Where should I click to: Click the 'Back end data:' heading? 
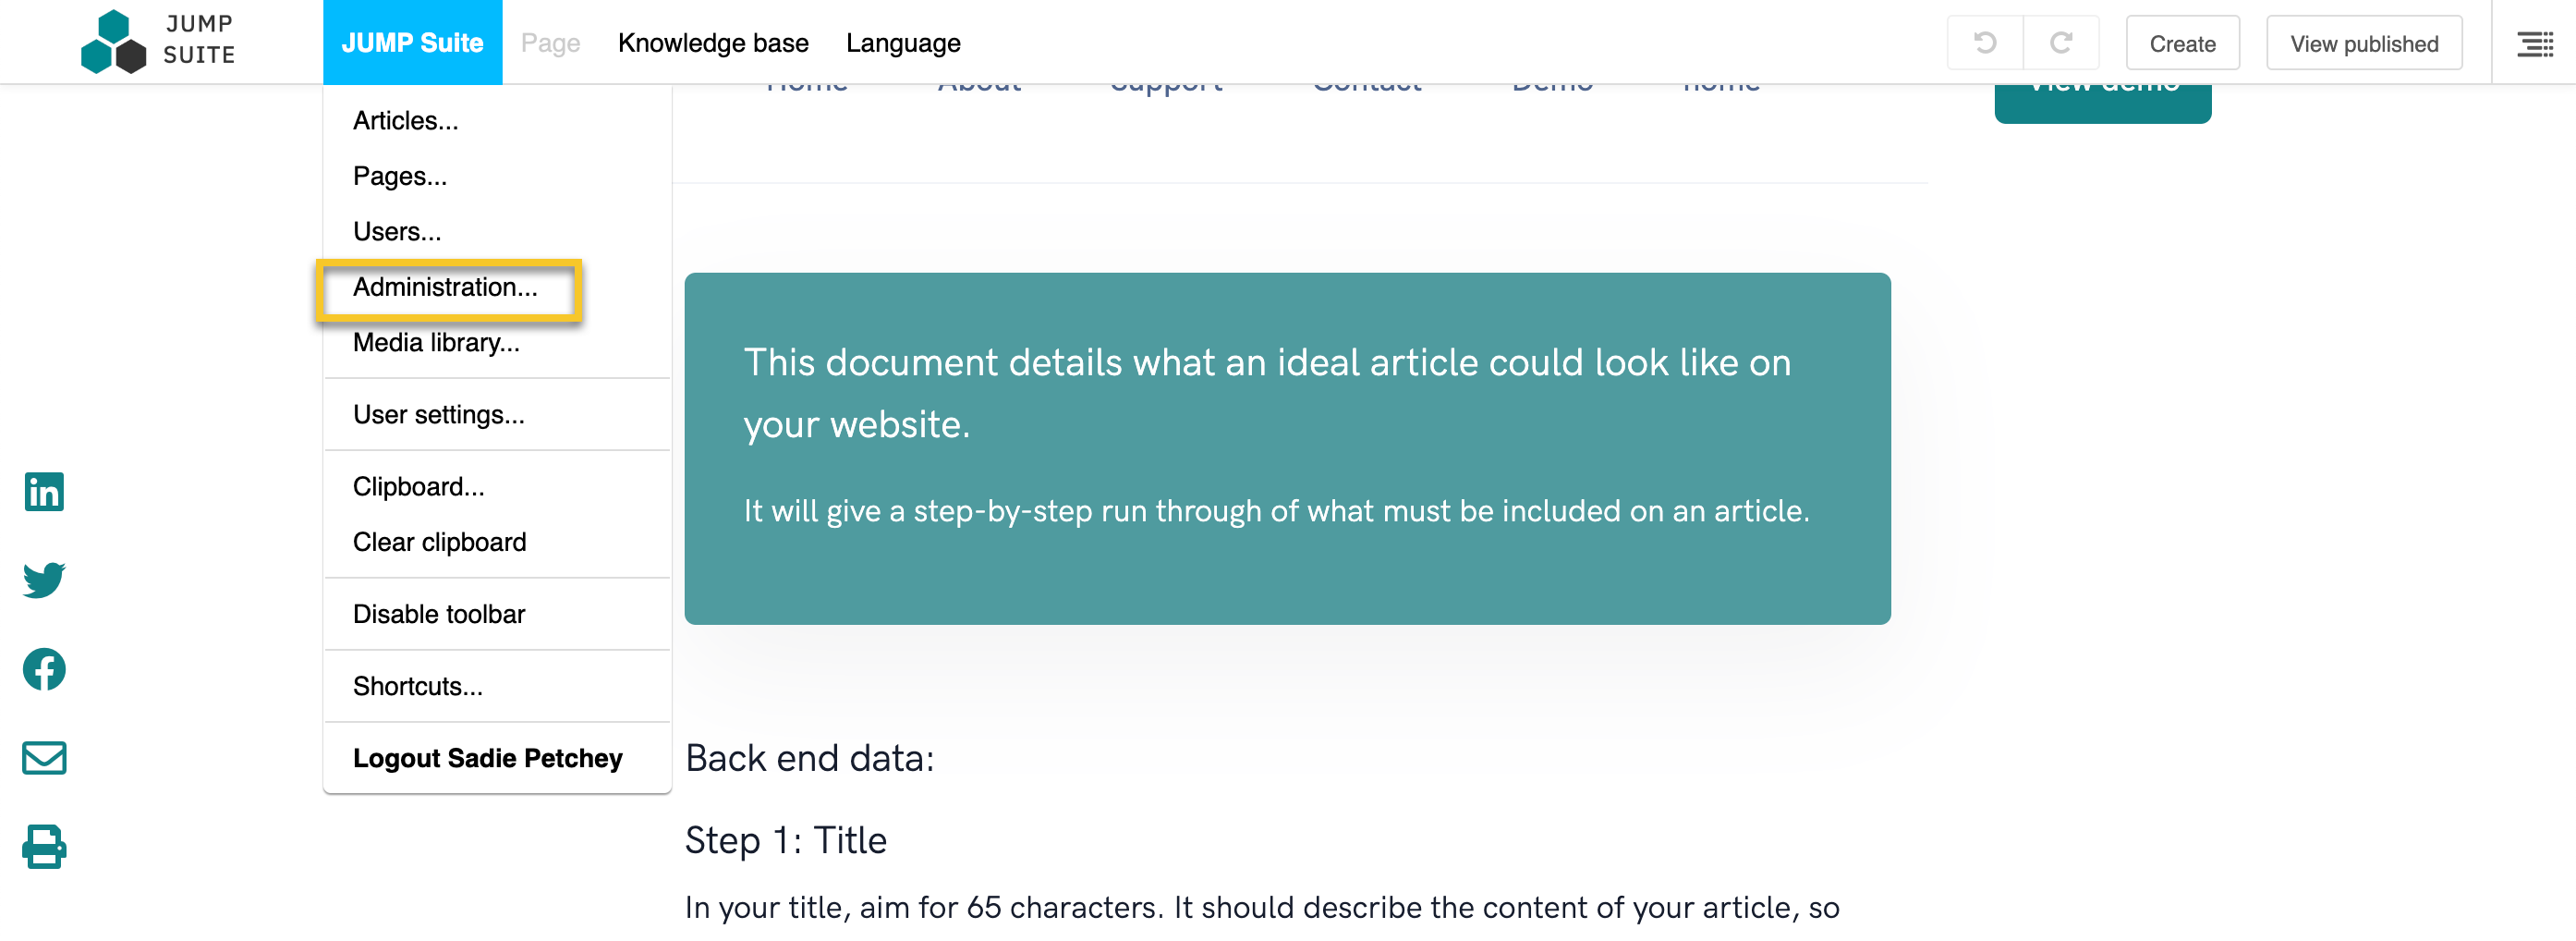pos(809,758)
